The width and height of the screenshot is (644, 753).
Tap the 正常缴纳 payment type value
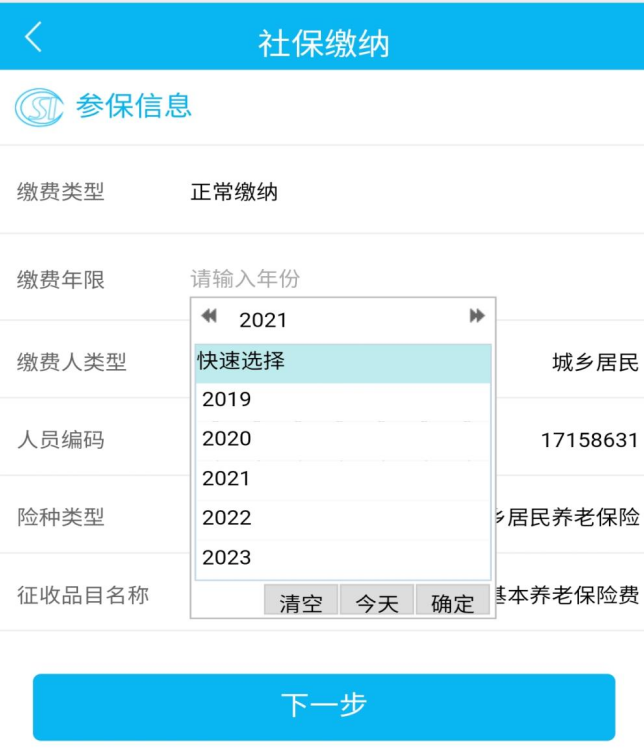(x=234, y=192)
